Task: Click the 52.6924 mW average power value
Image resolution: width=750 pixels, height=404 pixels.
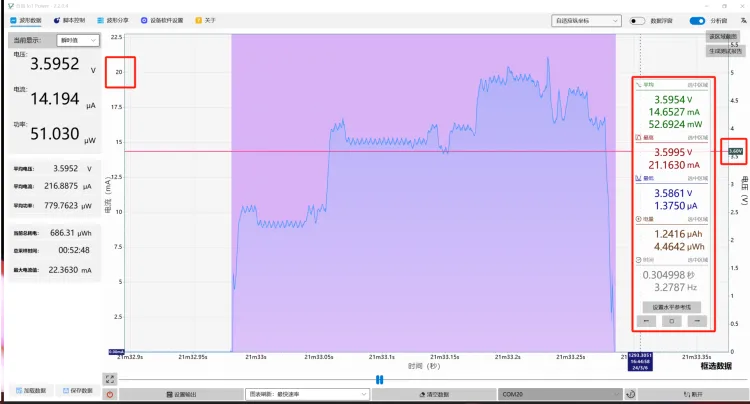Action: click(x=675, y=124)
